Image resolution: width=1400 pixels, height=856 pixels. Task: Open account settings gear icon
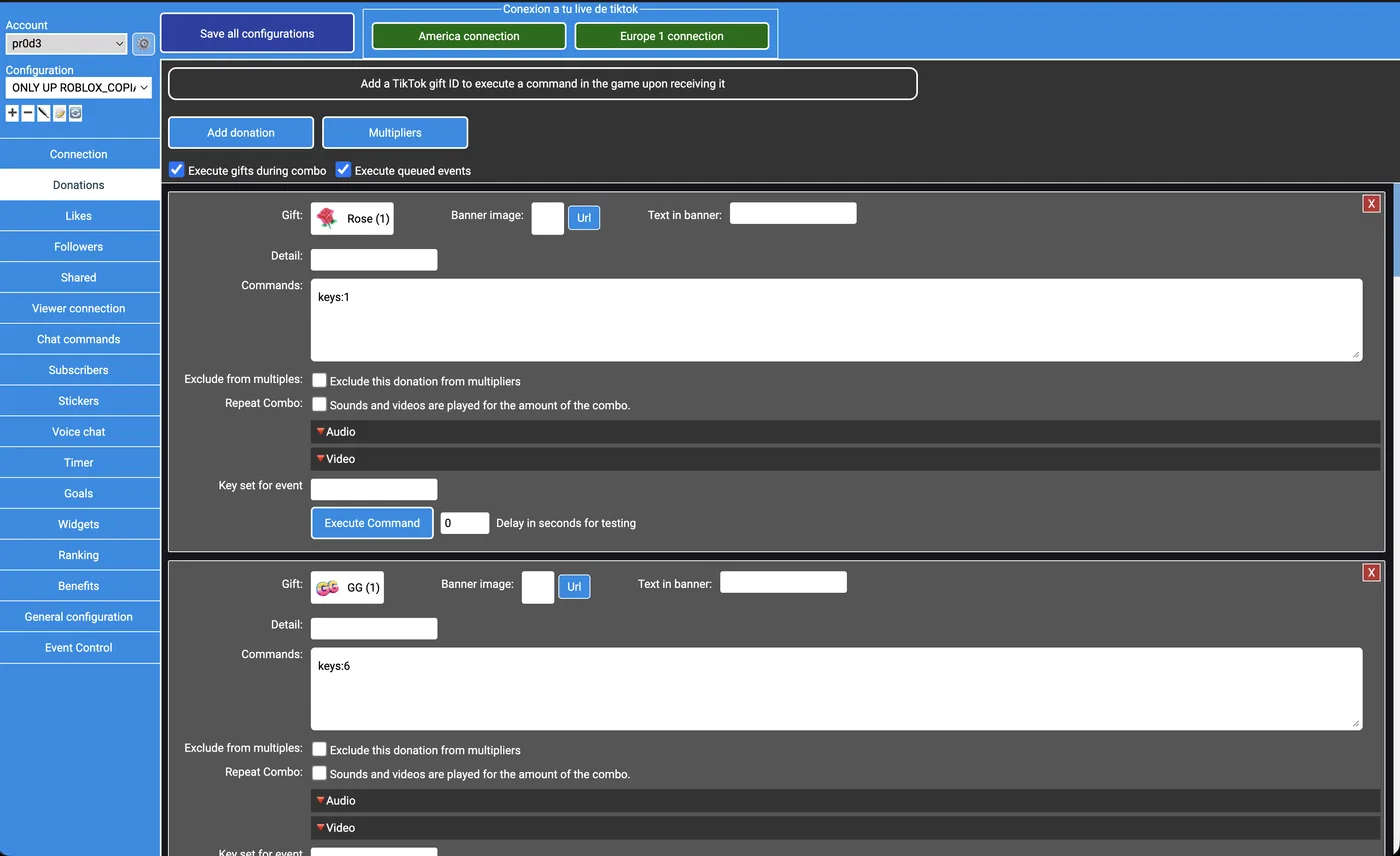pos(143,44)
